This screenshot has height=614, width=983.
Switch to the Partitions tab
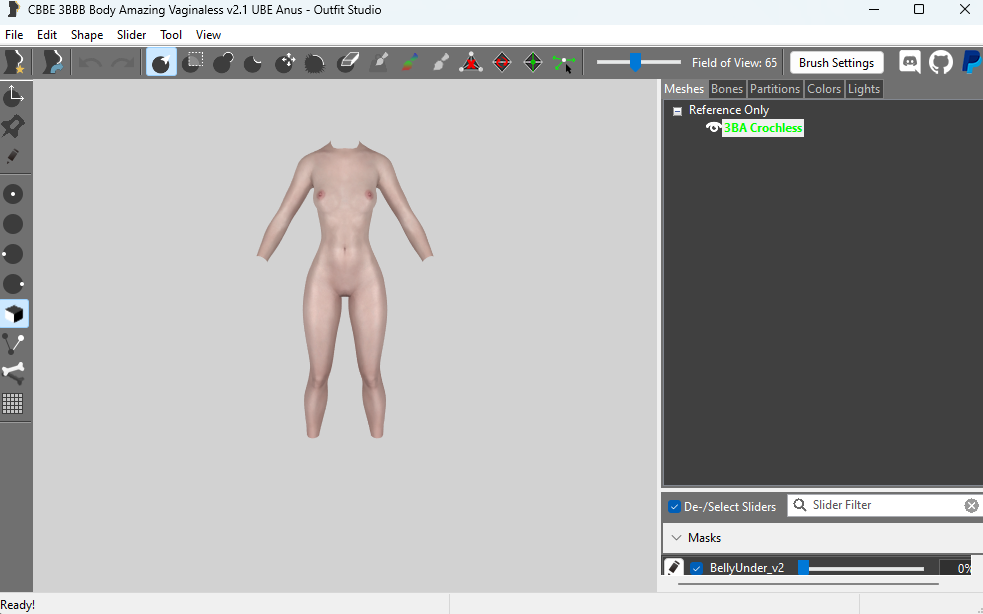coord(775,89)
